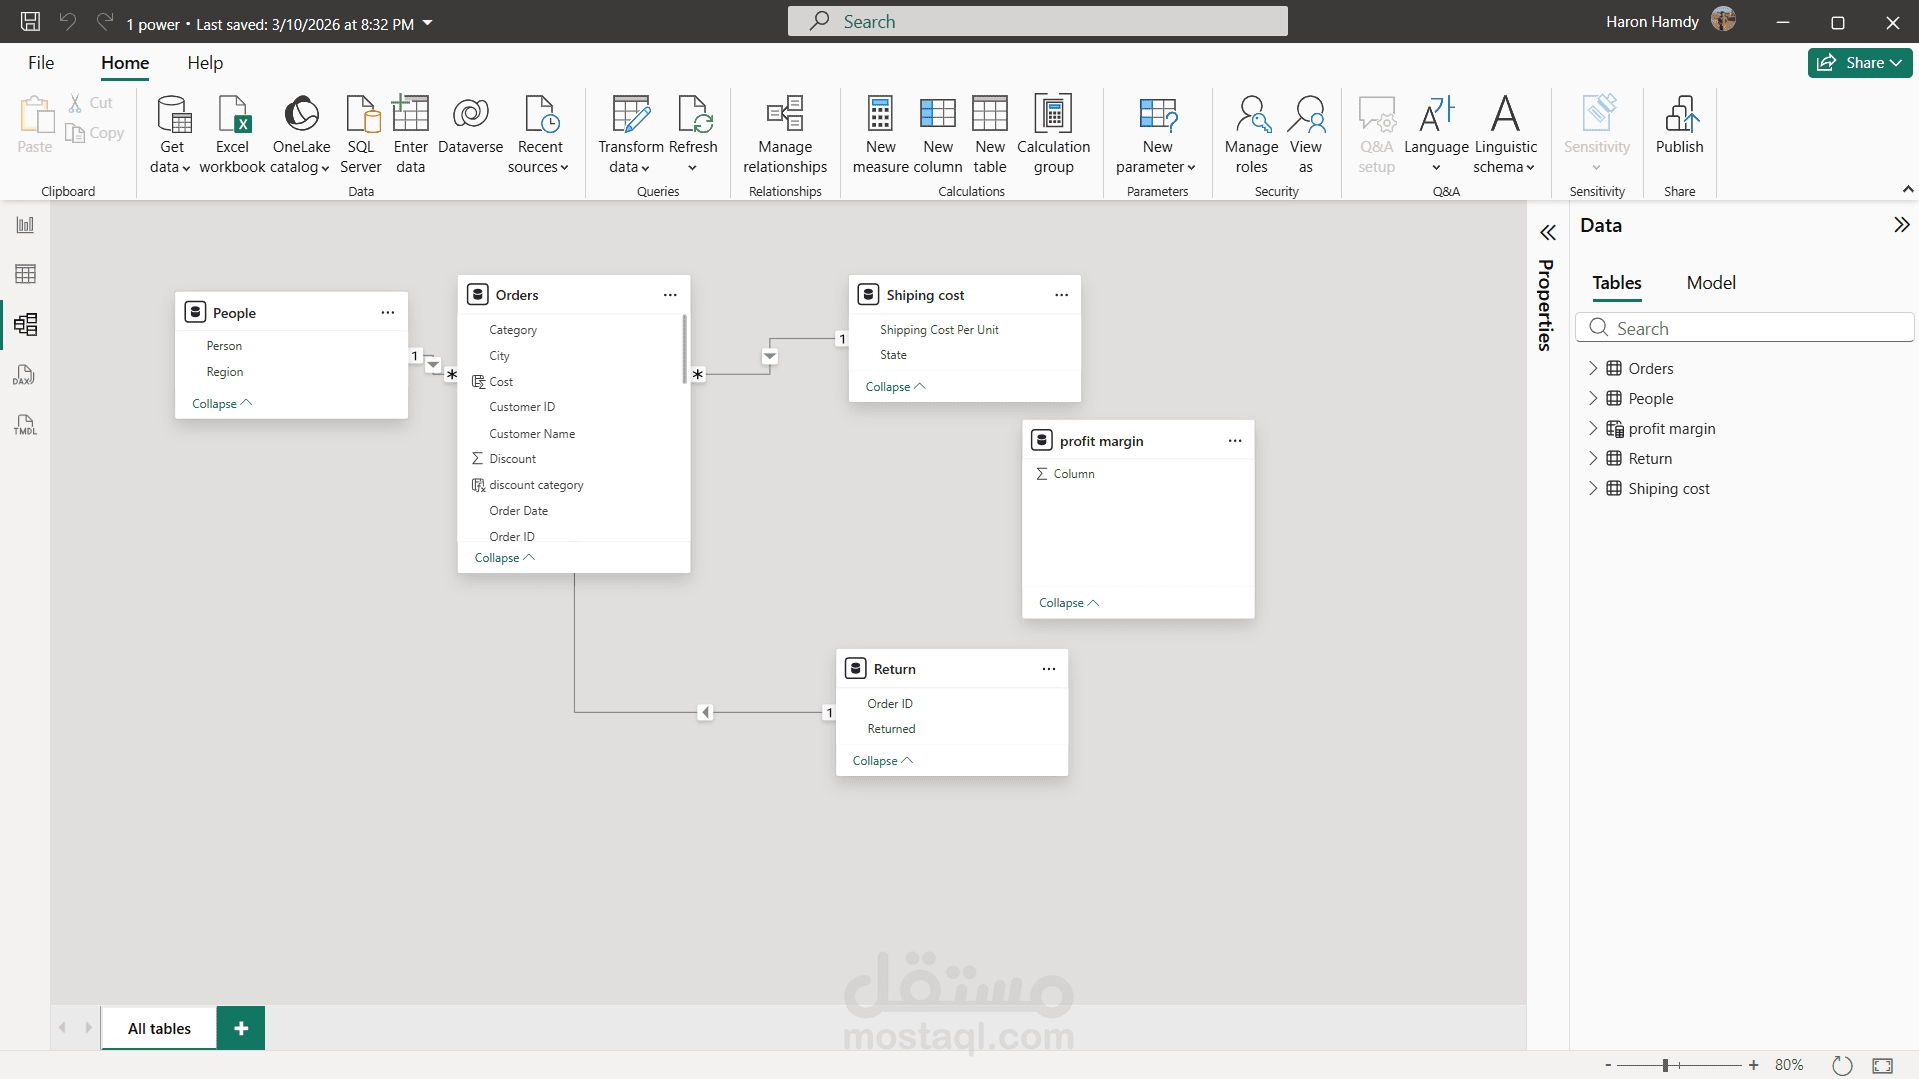The height and width of the screenshot is (1079, 1919).
Task: Open the file name saved-status dropdown
Action: [x=428, y=23]
